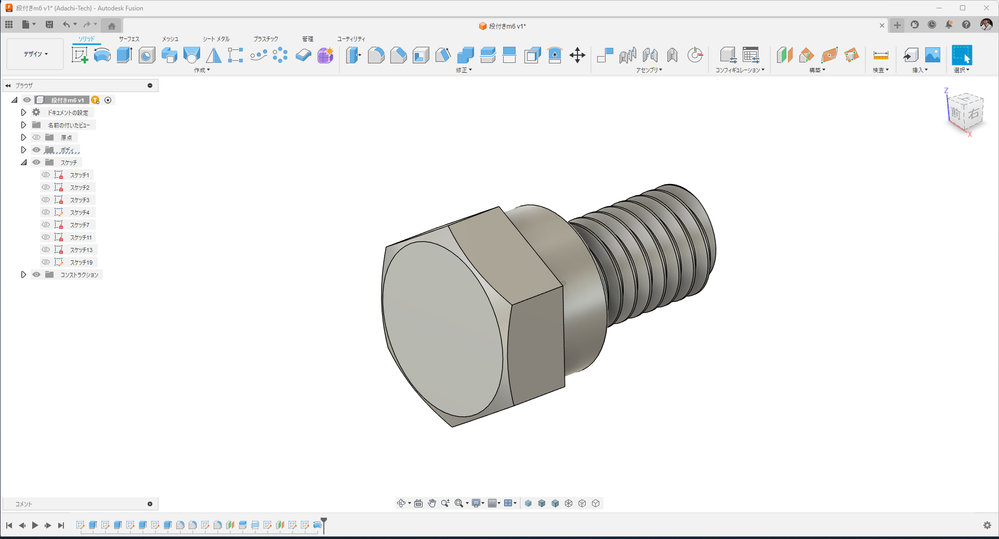Switch to the サーフェス tab
Image resolution: width=999 pixels, height=539 pixels.
pos(129,39)
